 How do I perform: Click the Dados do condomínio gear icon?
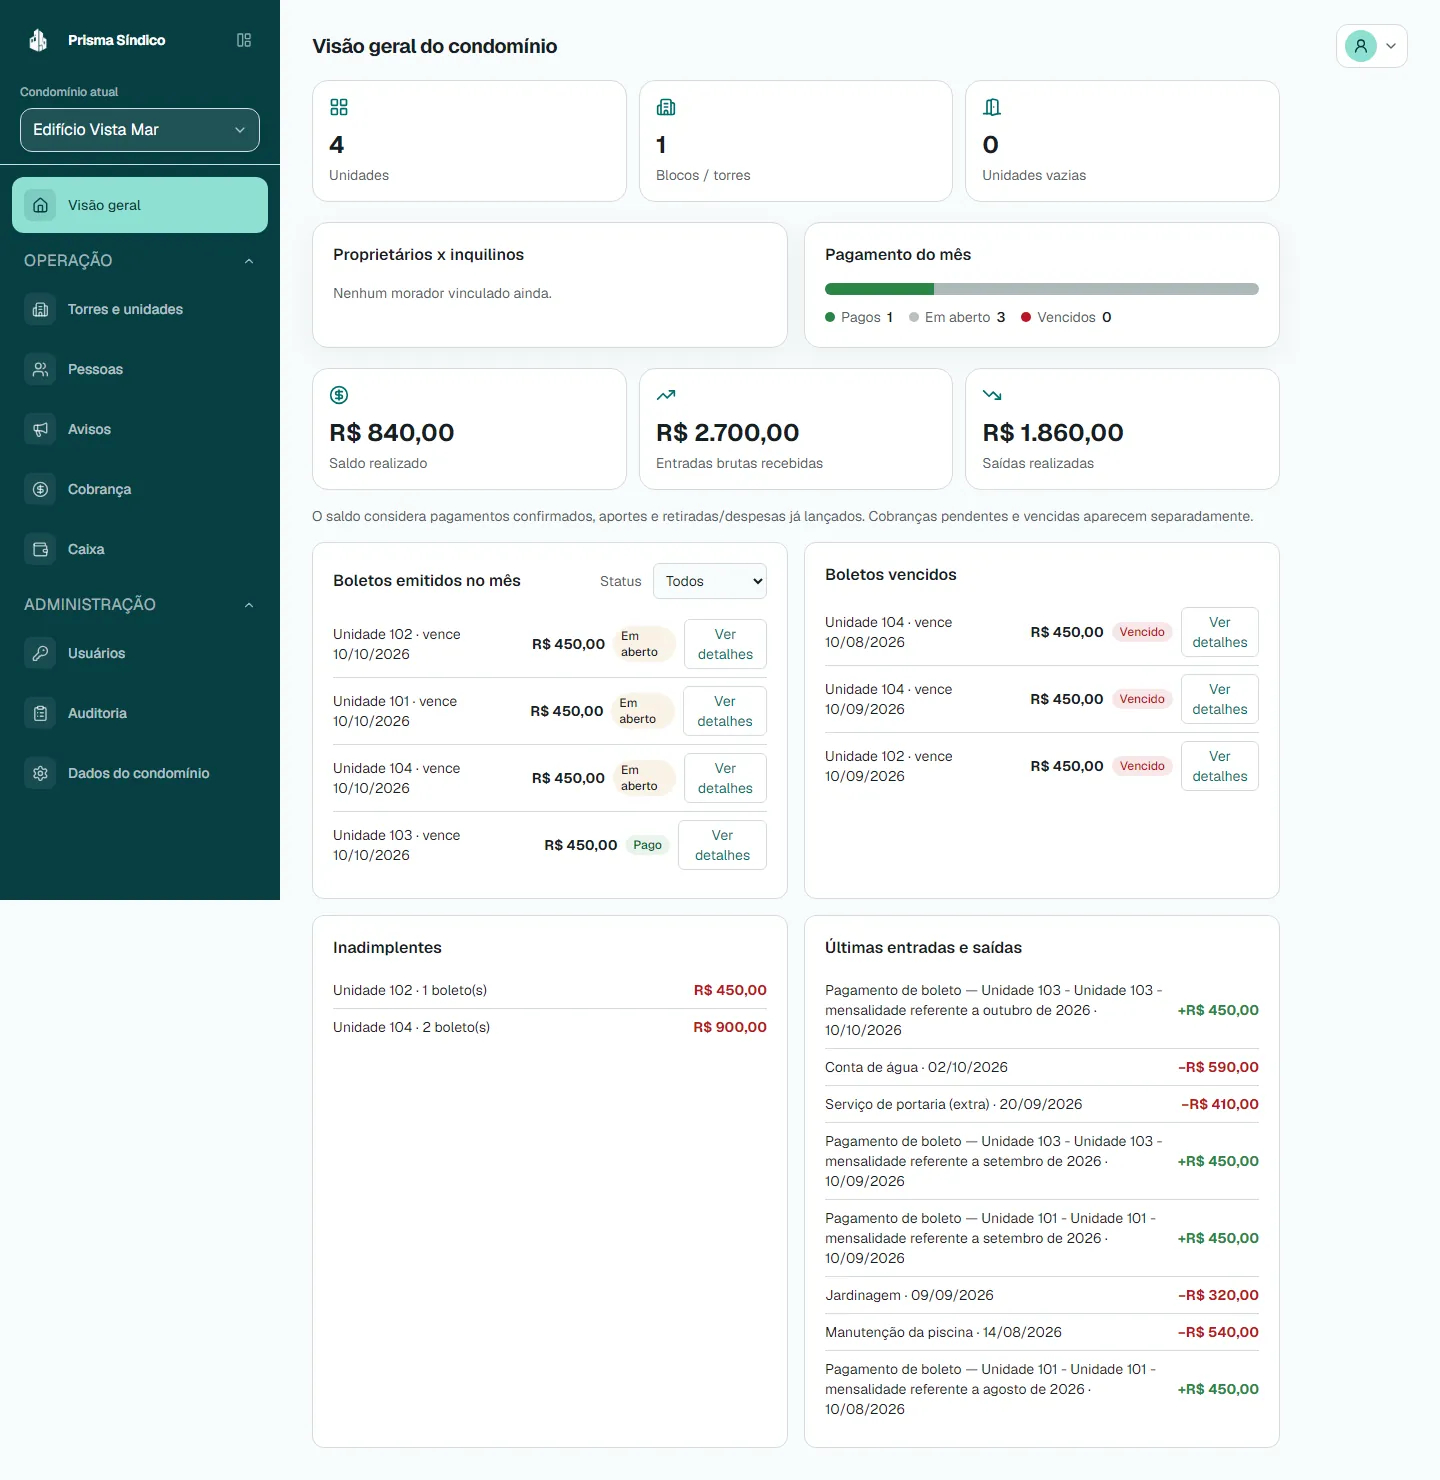(x=40, y=773)
